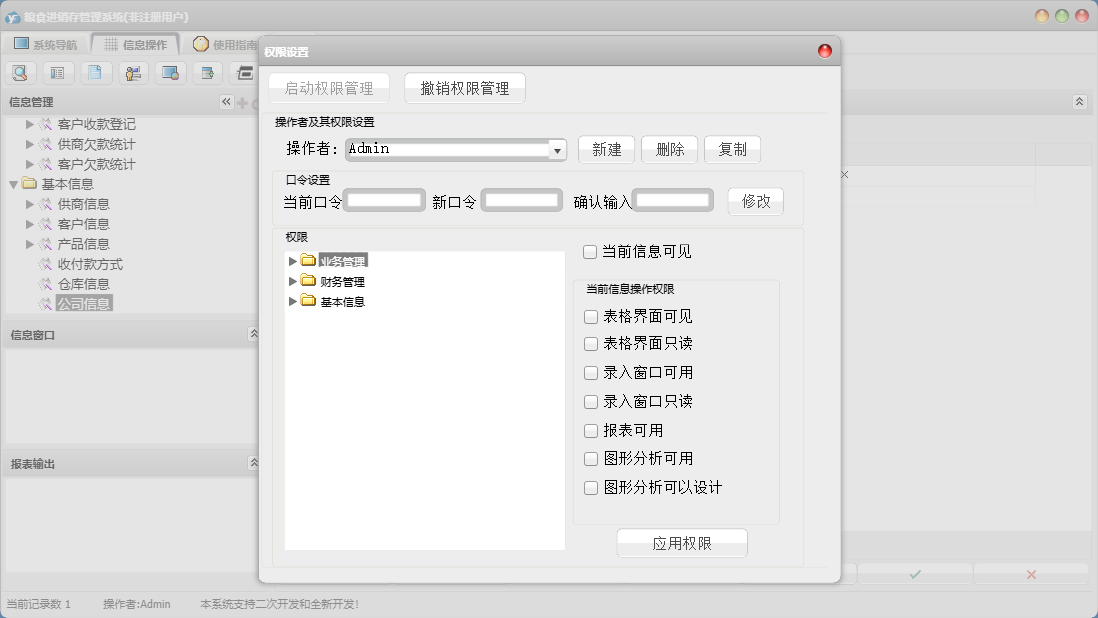Viewport: 1098px width, 618px height.
Task: Select 仓库信息 in the 信息管理 tree
Action: (83, 284)
